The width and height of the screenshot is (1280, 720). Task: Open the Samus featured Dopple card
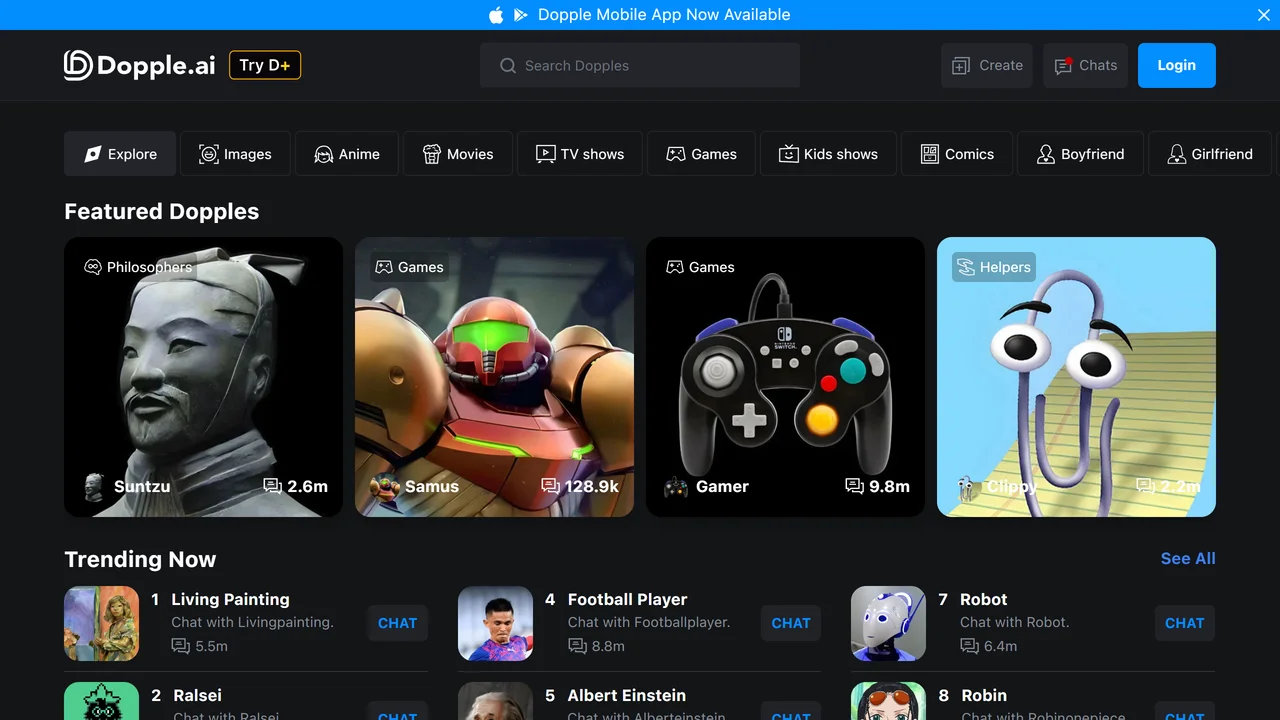[x=494, y=377]
